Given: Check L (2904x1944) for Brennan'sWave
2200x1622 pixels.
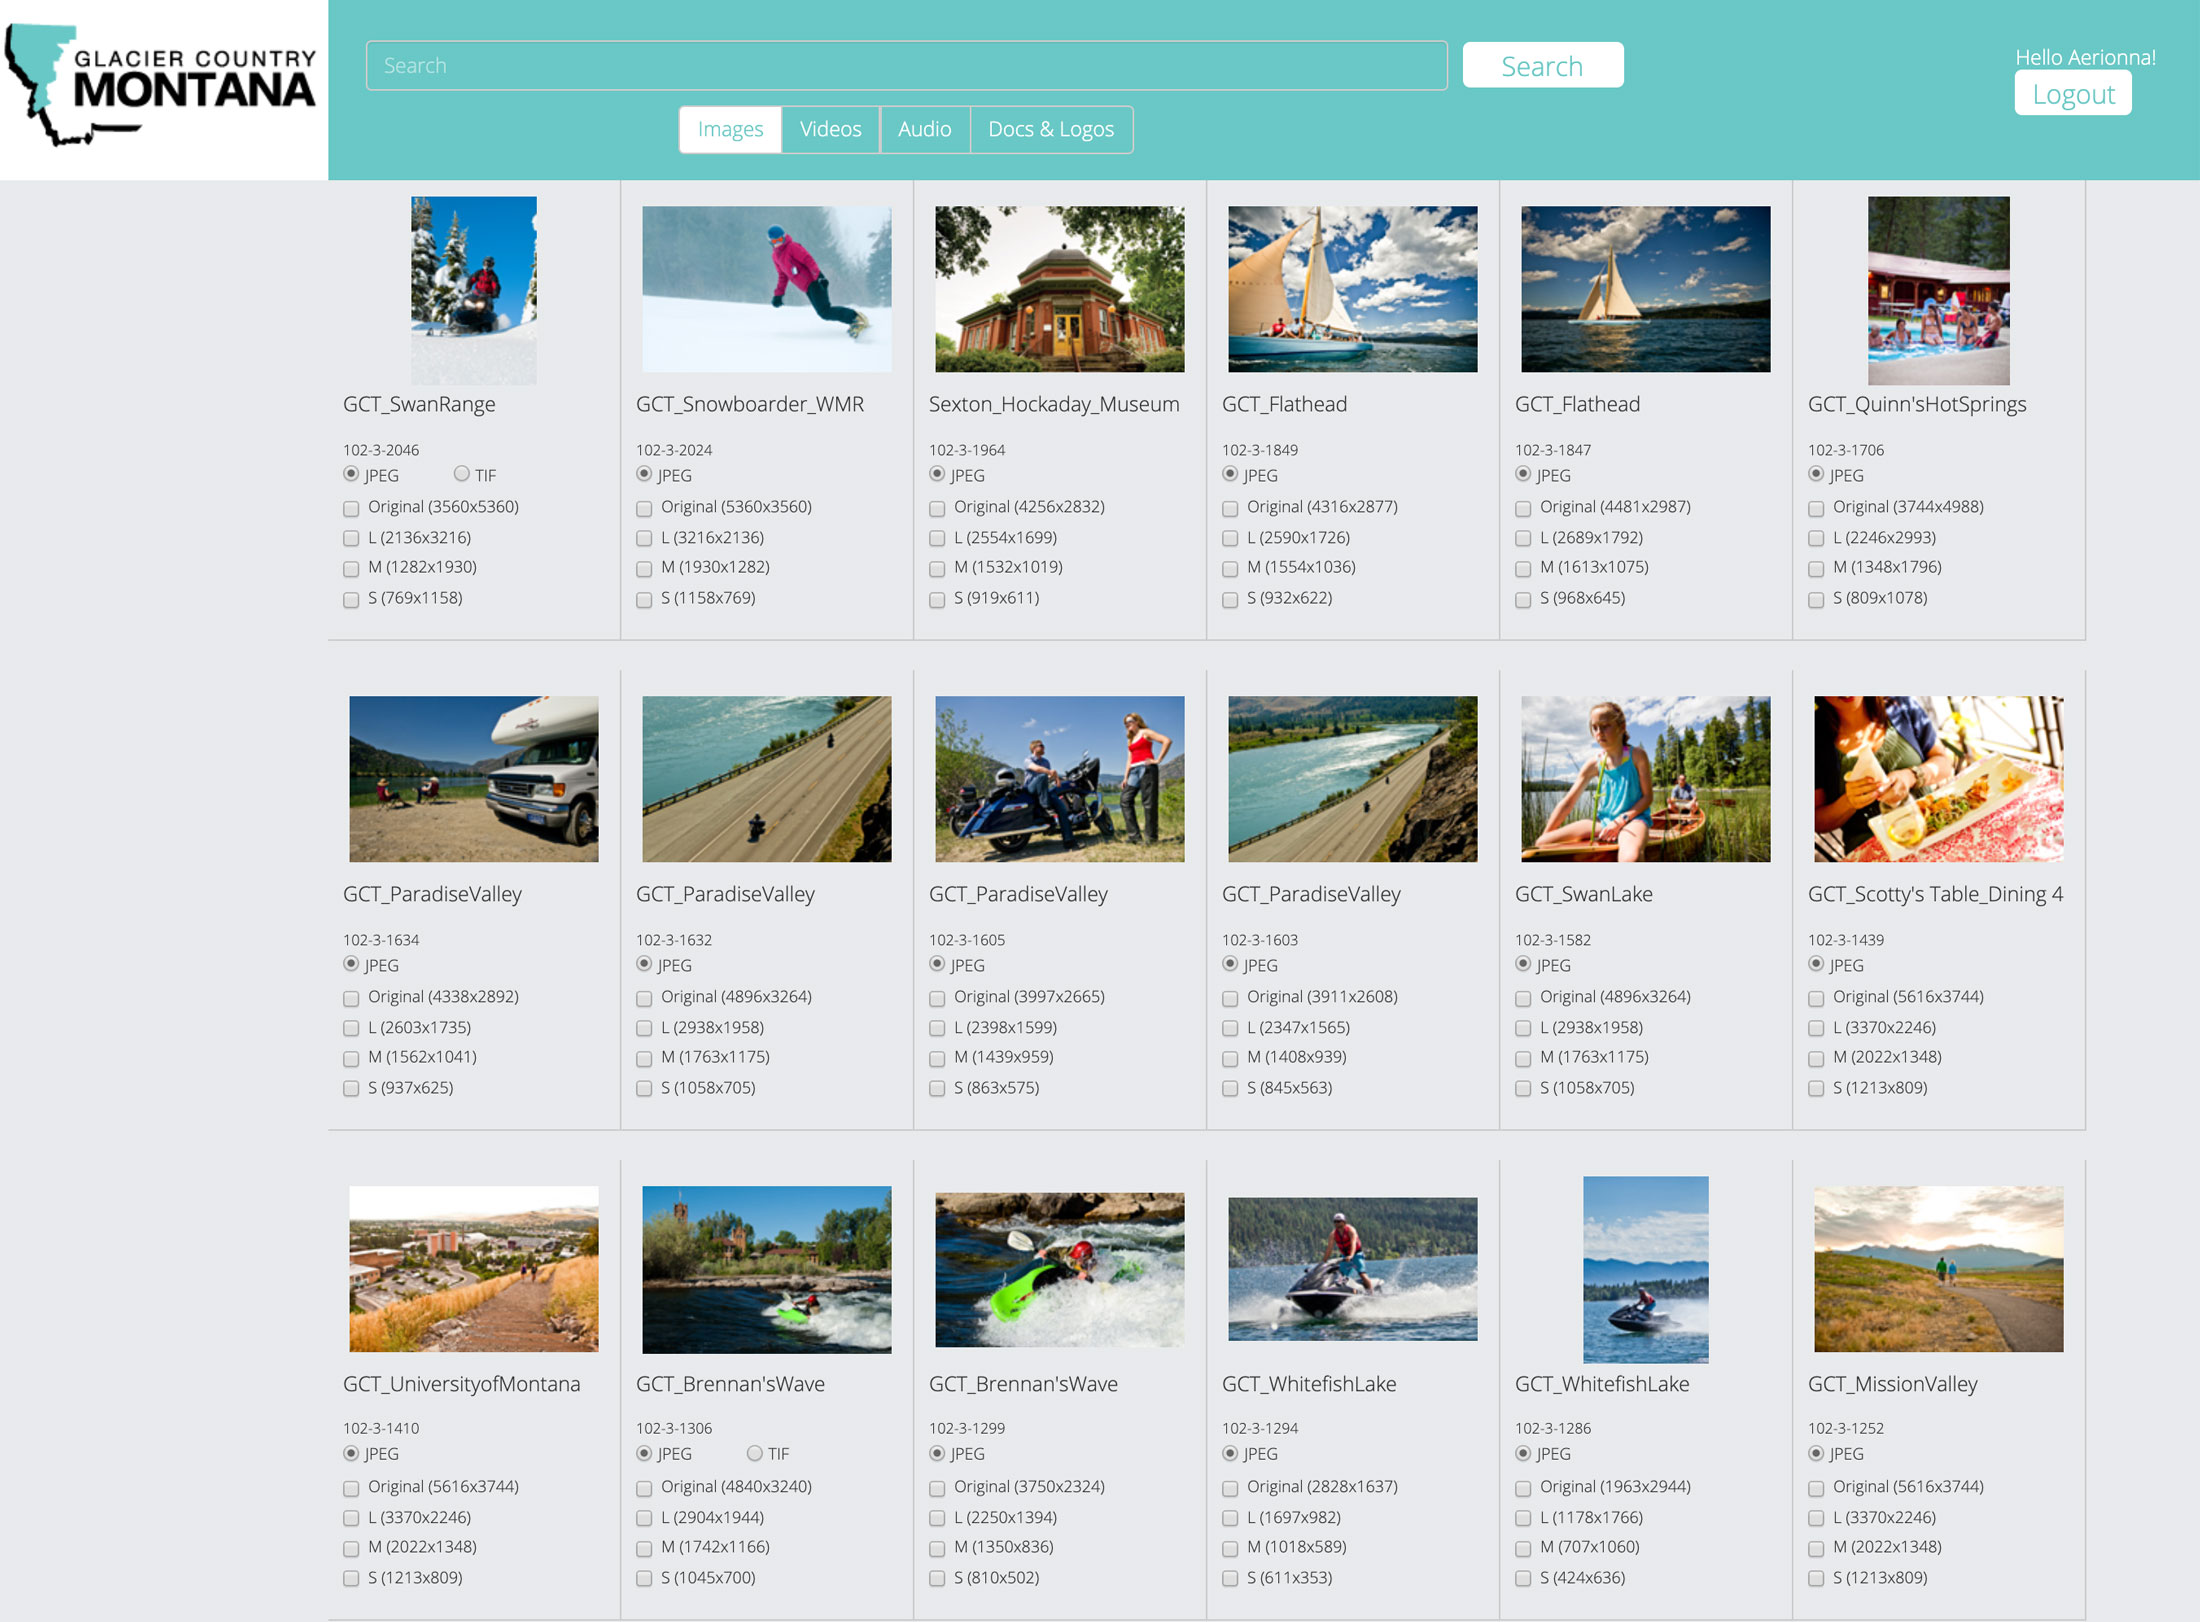Looking at the screenshot, I should 644,1518.
